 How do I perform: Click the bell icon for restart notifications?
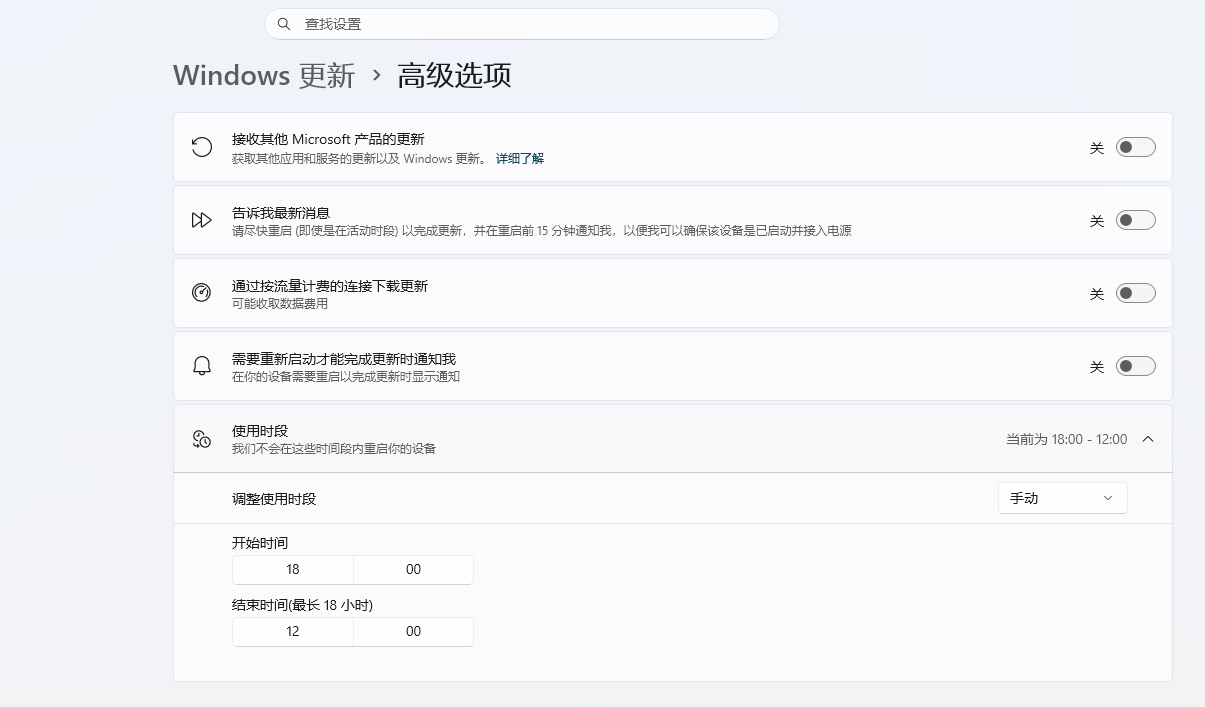202,366
